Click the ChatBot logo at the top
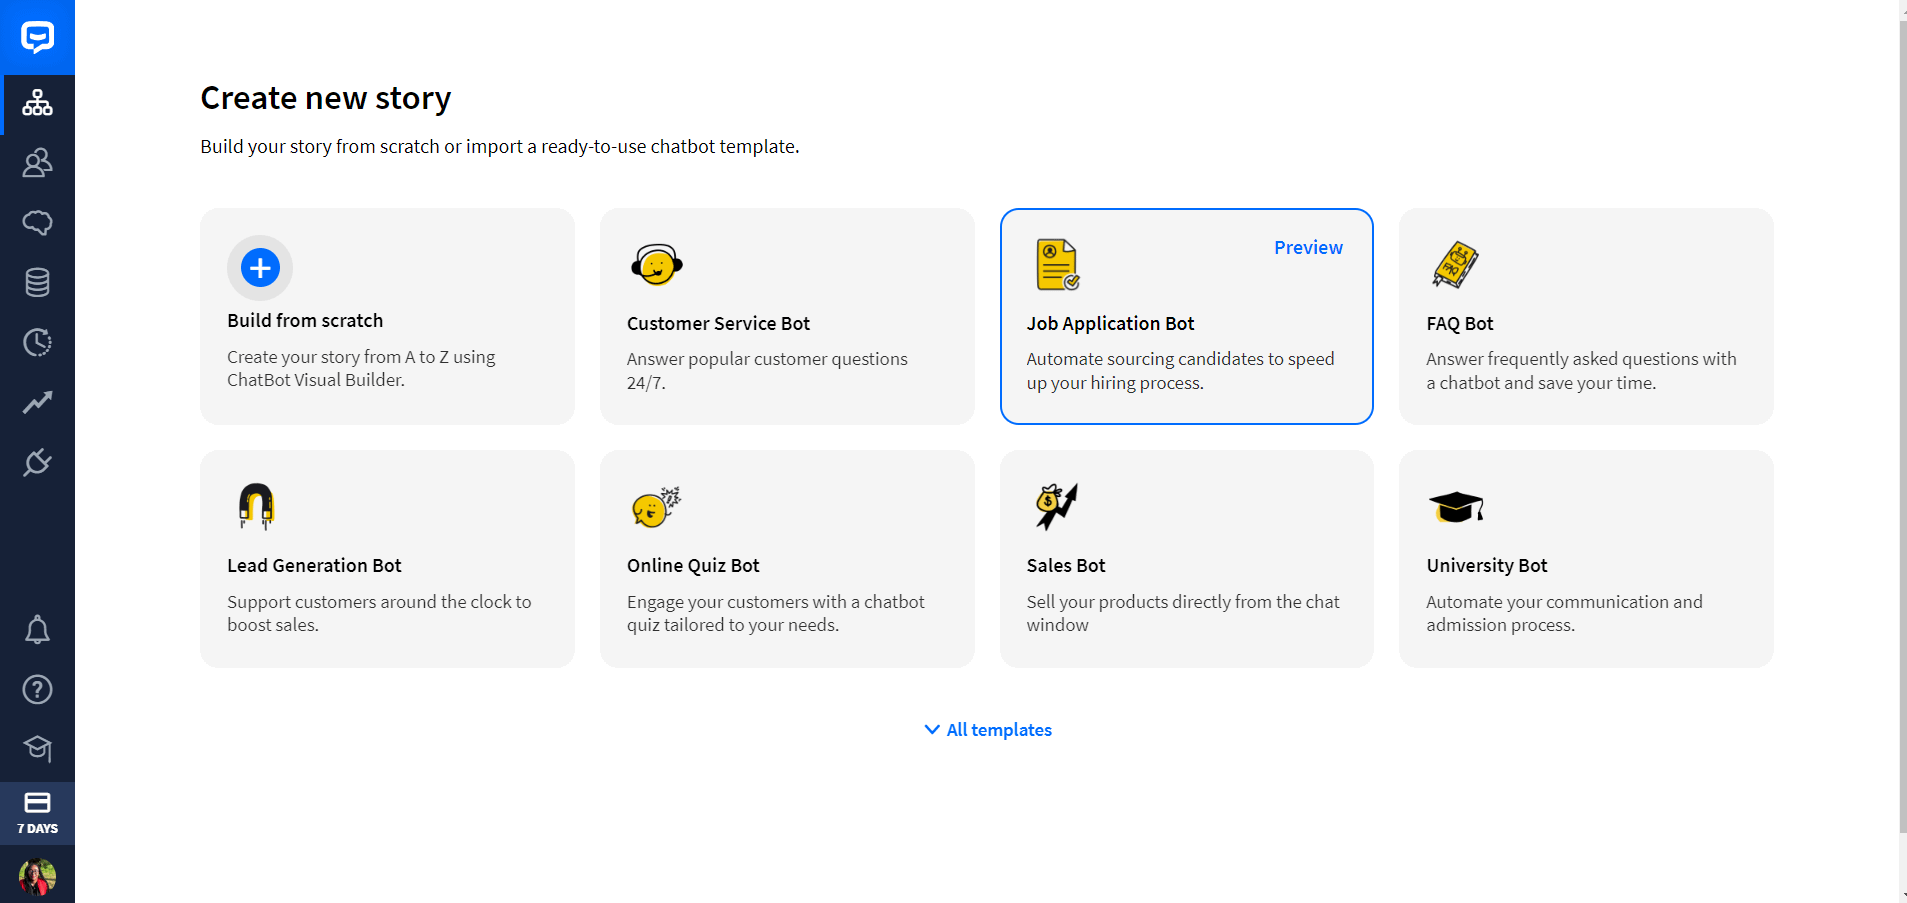The image size is (1907, 903). [38, 37]
